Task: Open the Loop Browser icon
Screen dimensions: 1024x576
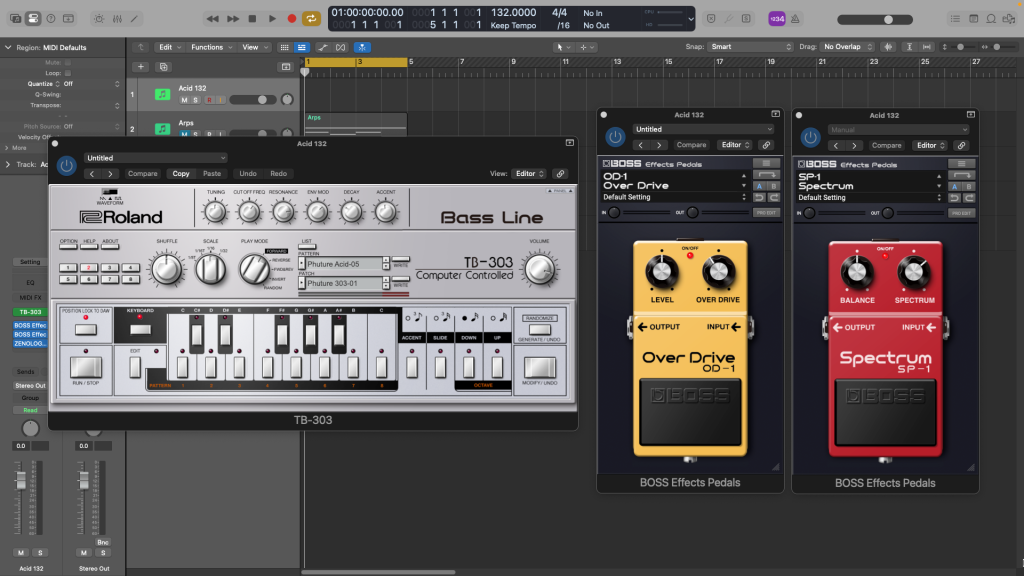Action: tap(991, 19)
